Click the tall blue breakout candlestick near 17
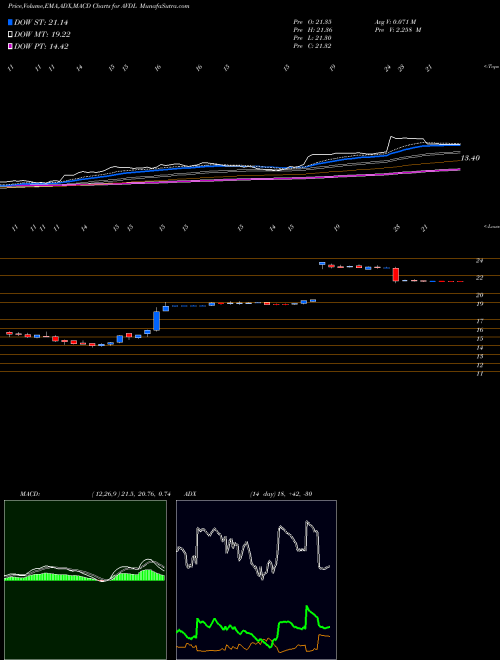Screen dimensions: 500x660 click(x=157, y=321)
